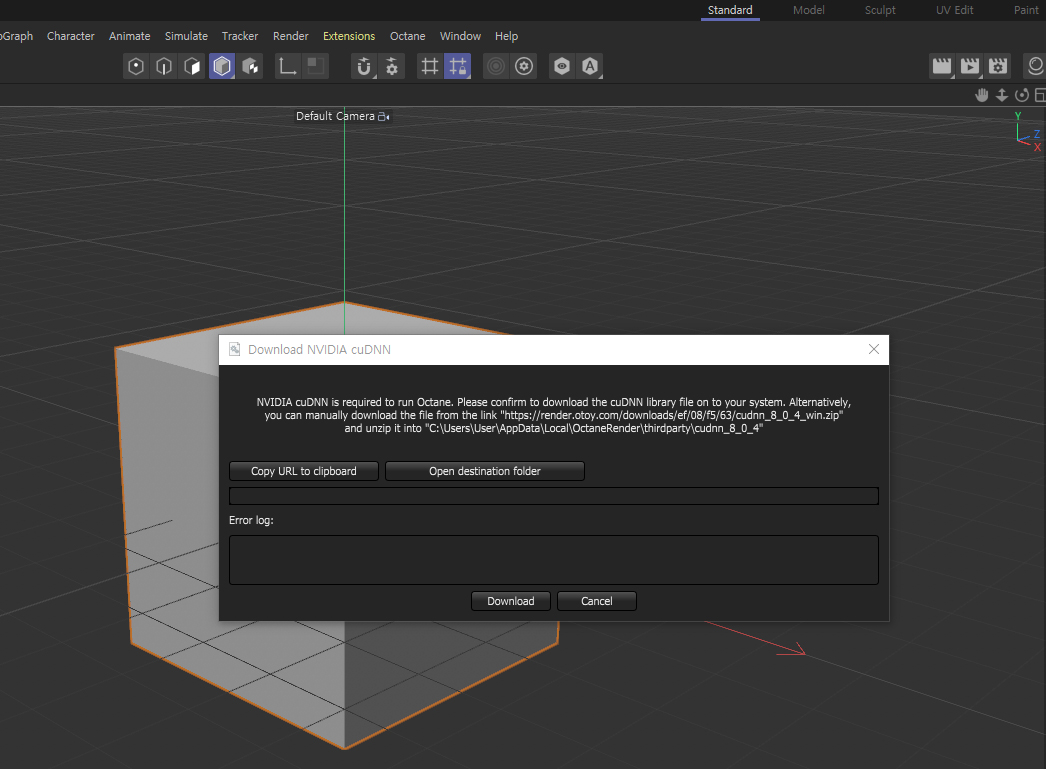Click the XYZ axis orientation gizmo
This screenshot has width=1046, height=769.
[1027, 131]
